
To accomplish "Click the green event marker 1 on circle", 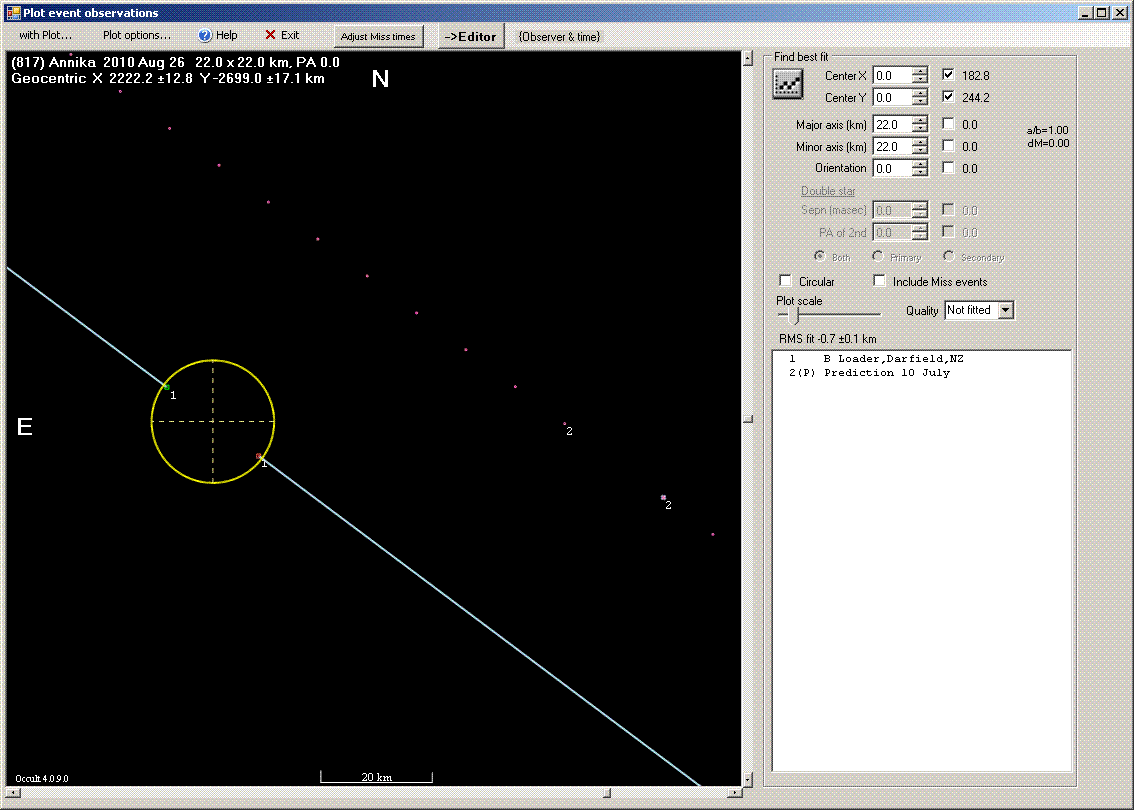I will tap(166, 388).
